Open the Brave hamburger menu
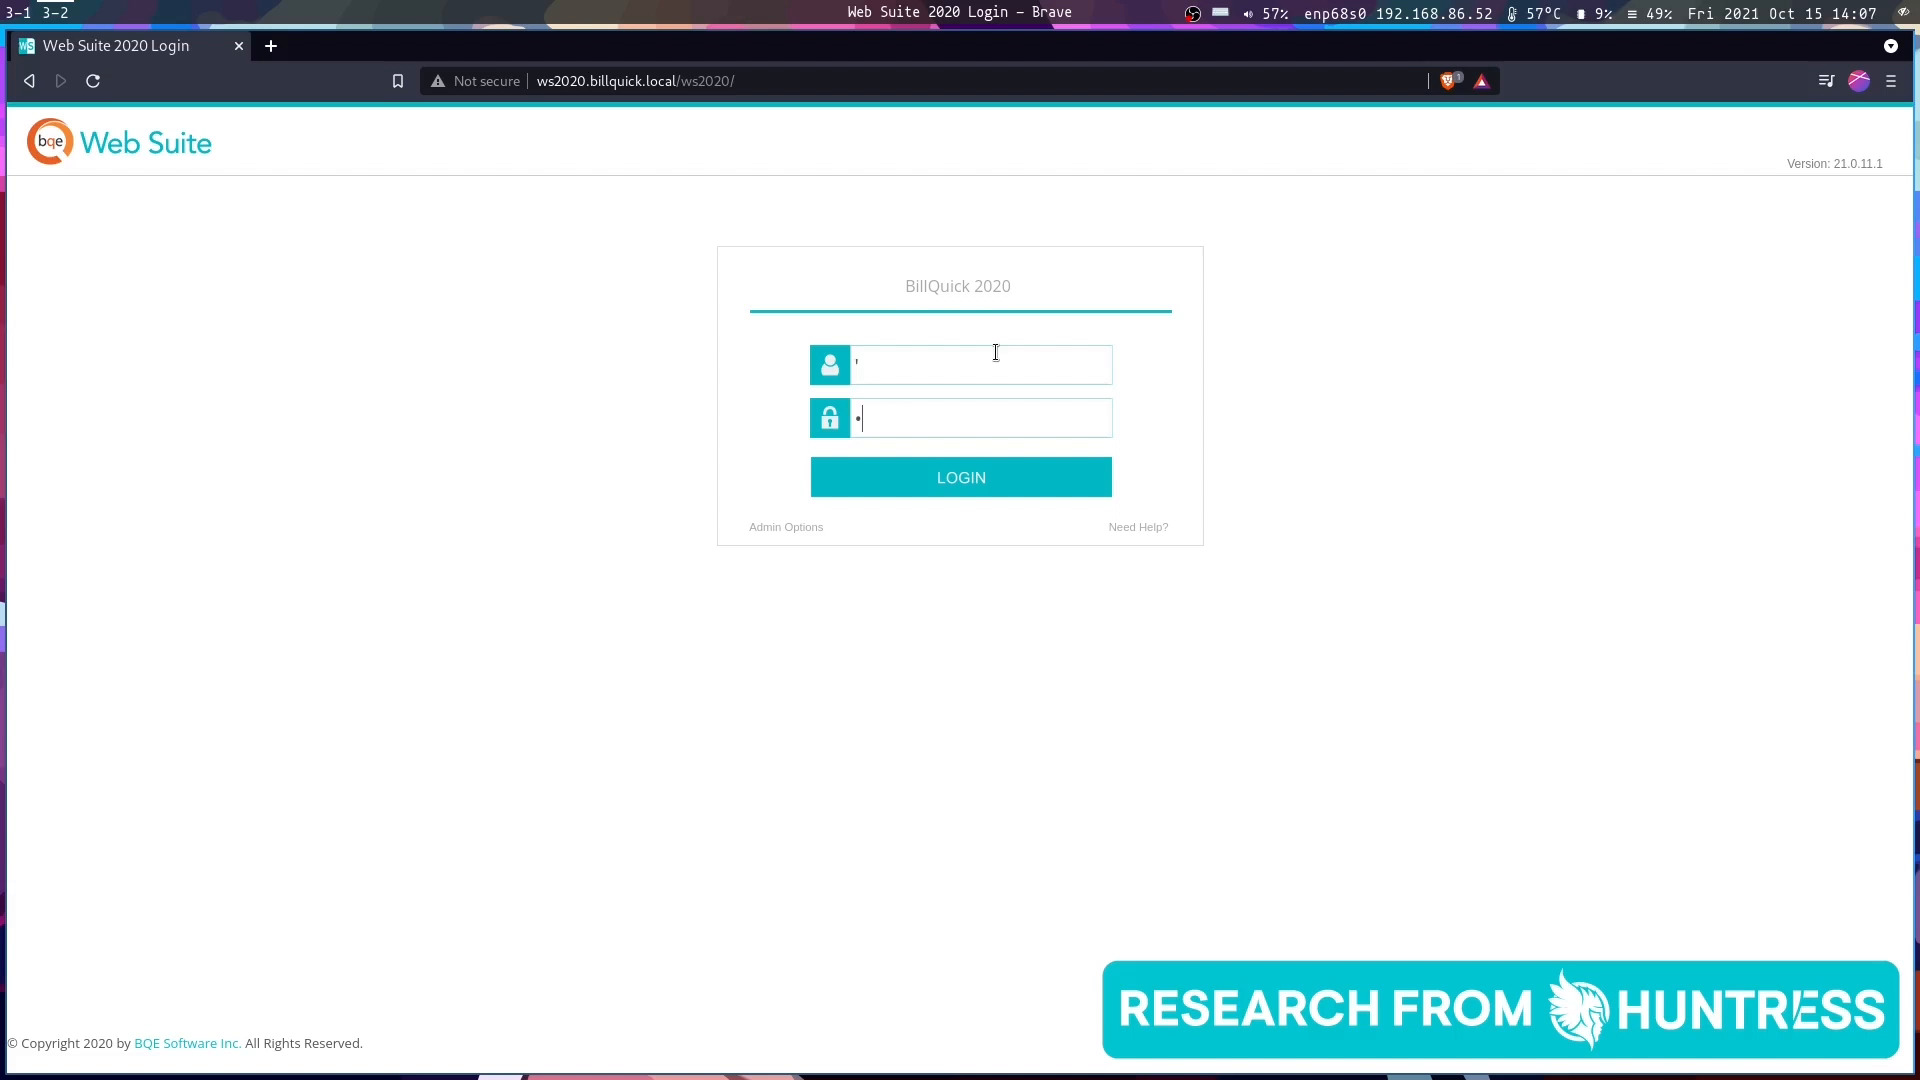This screenshot has height=1080, width=1920. (1891, 81)
